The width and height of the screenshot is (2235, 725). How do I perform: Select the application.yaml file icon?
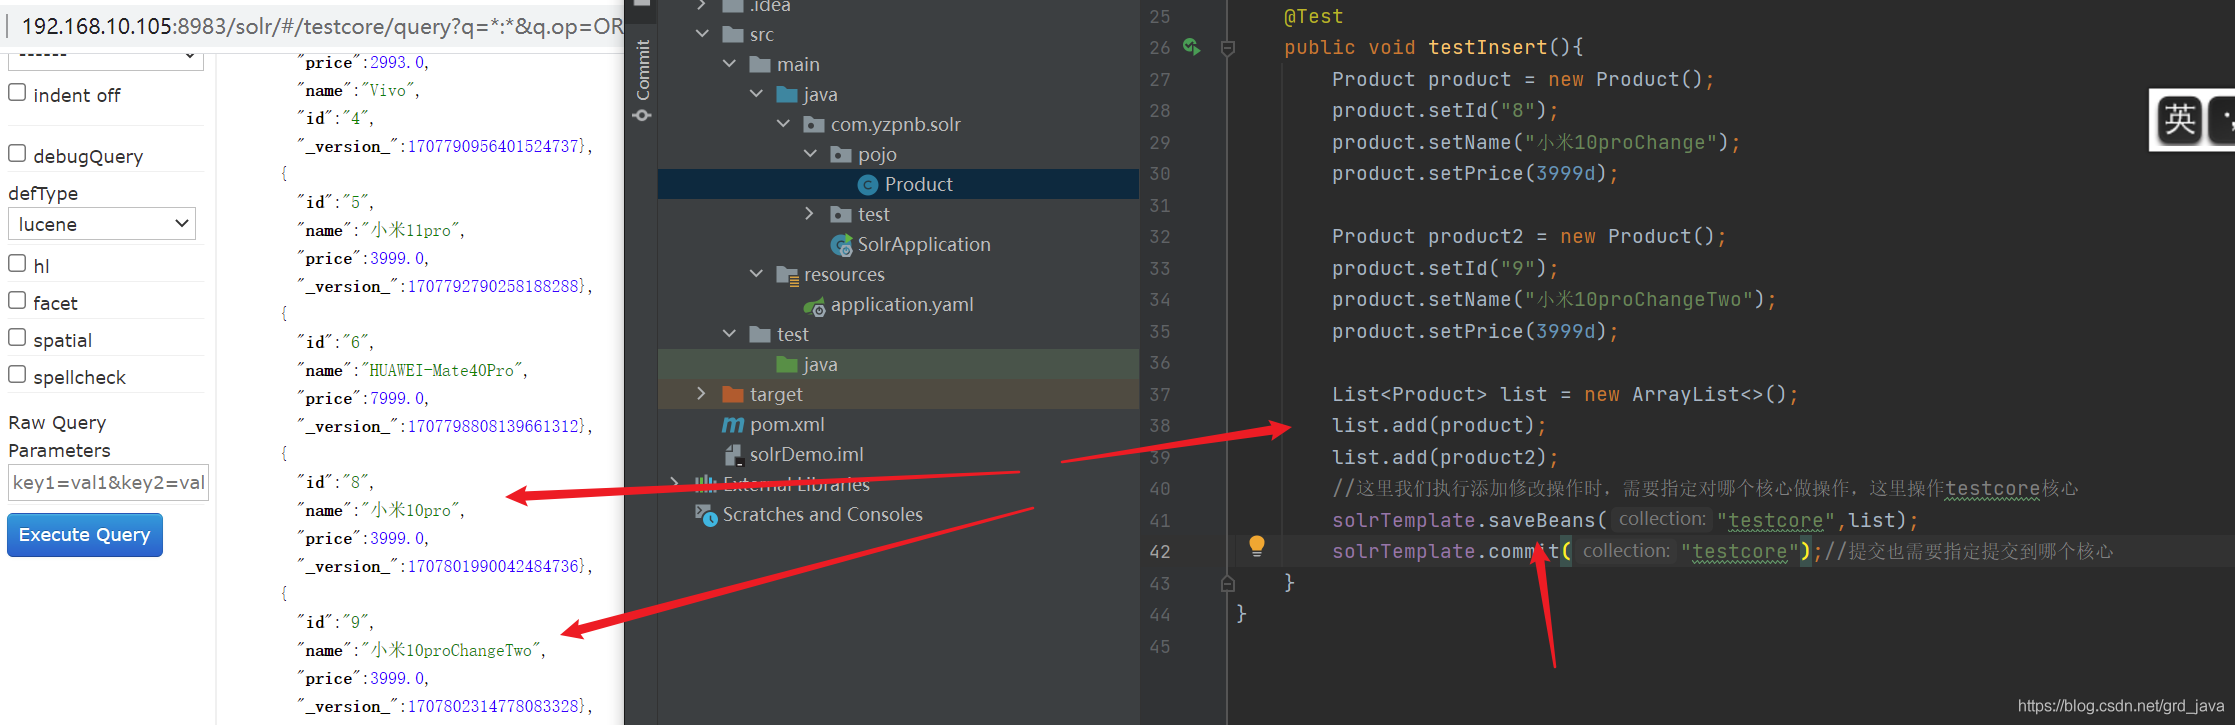[815, 306]
